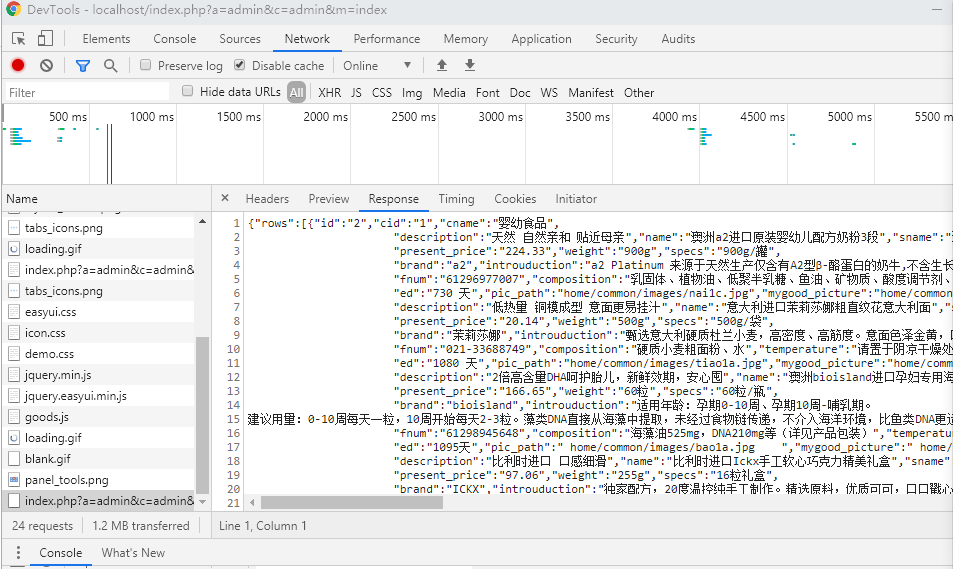Click the jquery.easyui.min.js file icon
953x569 pixels.
click(x=13, y=396)
